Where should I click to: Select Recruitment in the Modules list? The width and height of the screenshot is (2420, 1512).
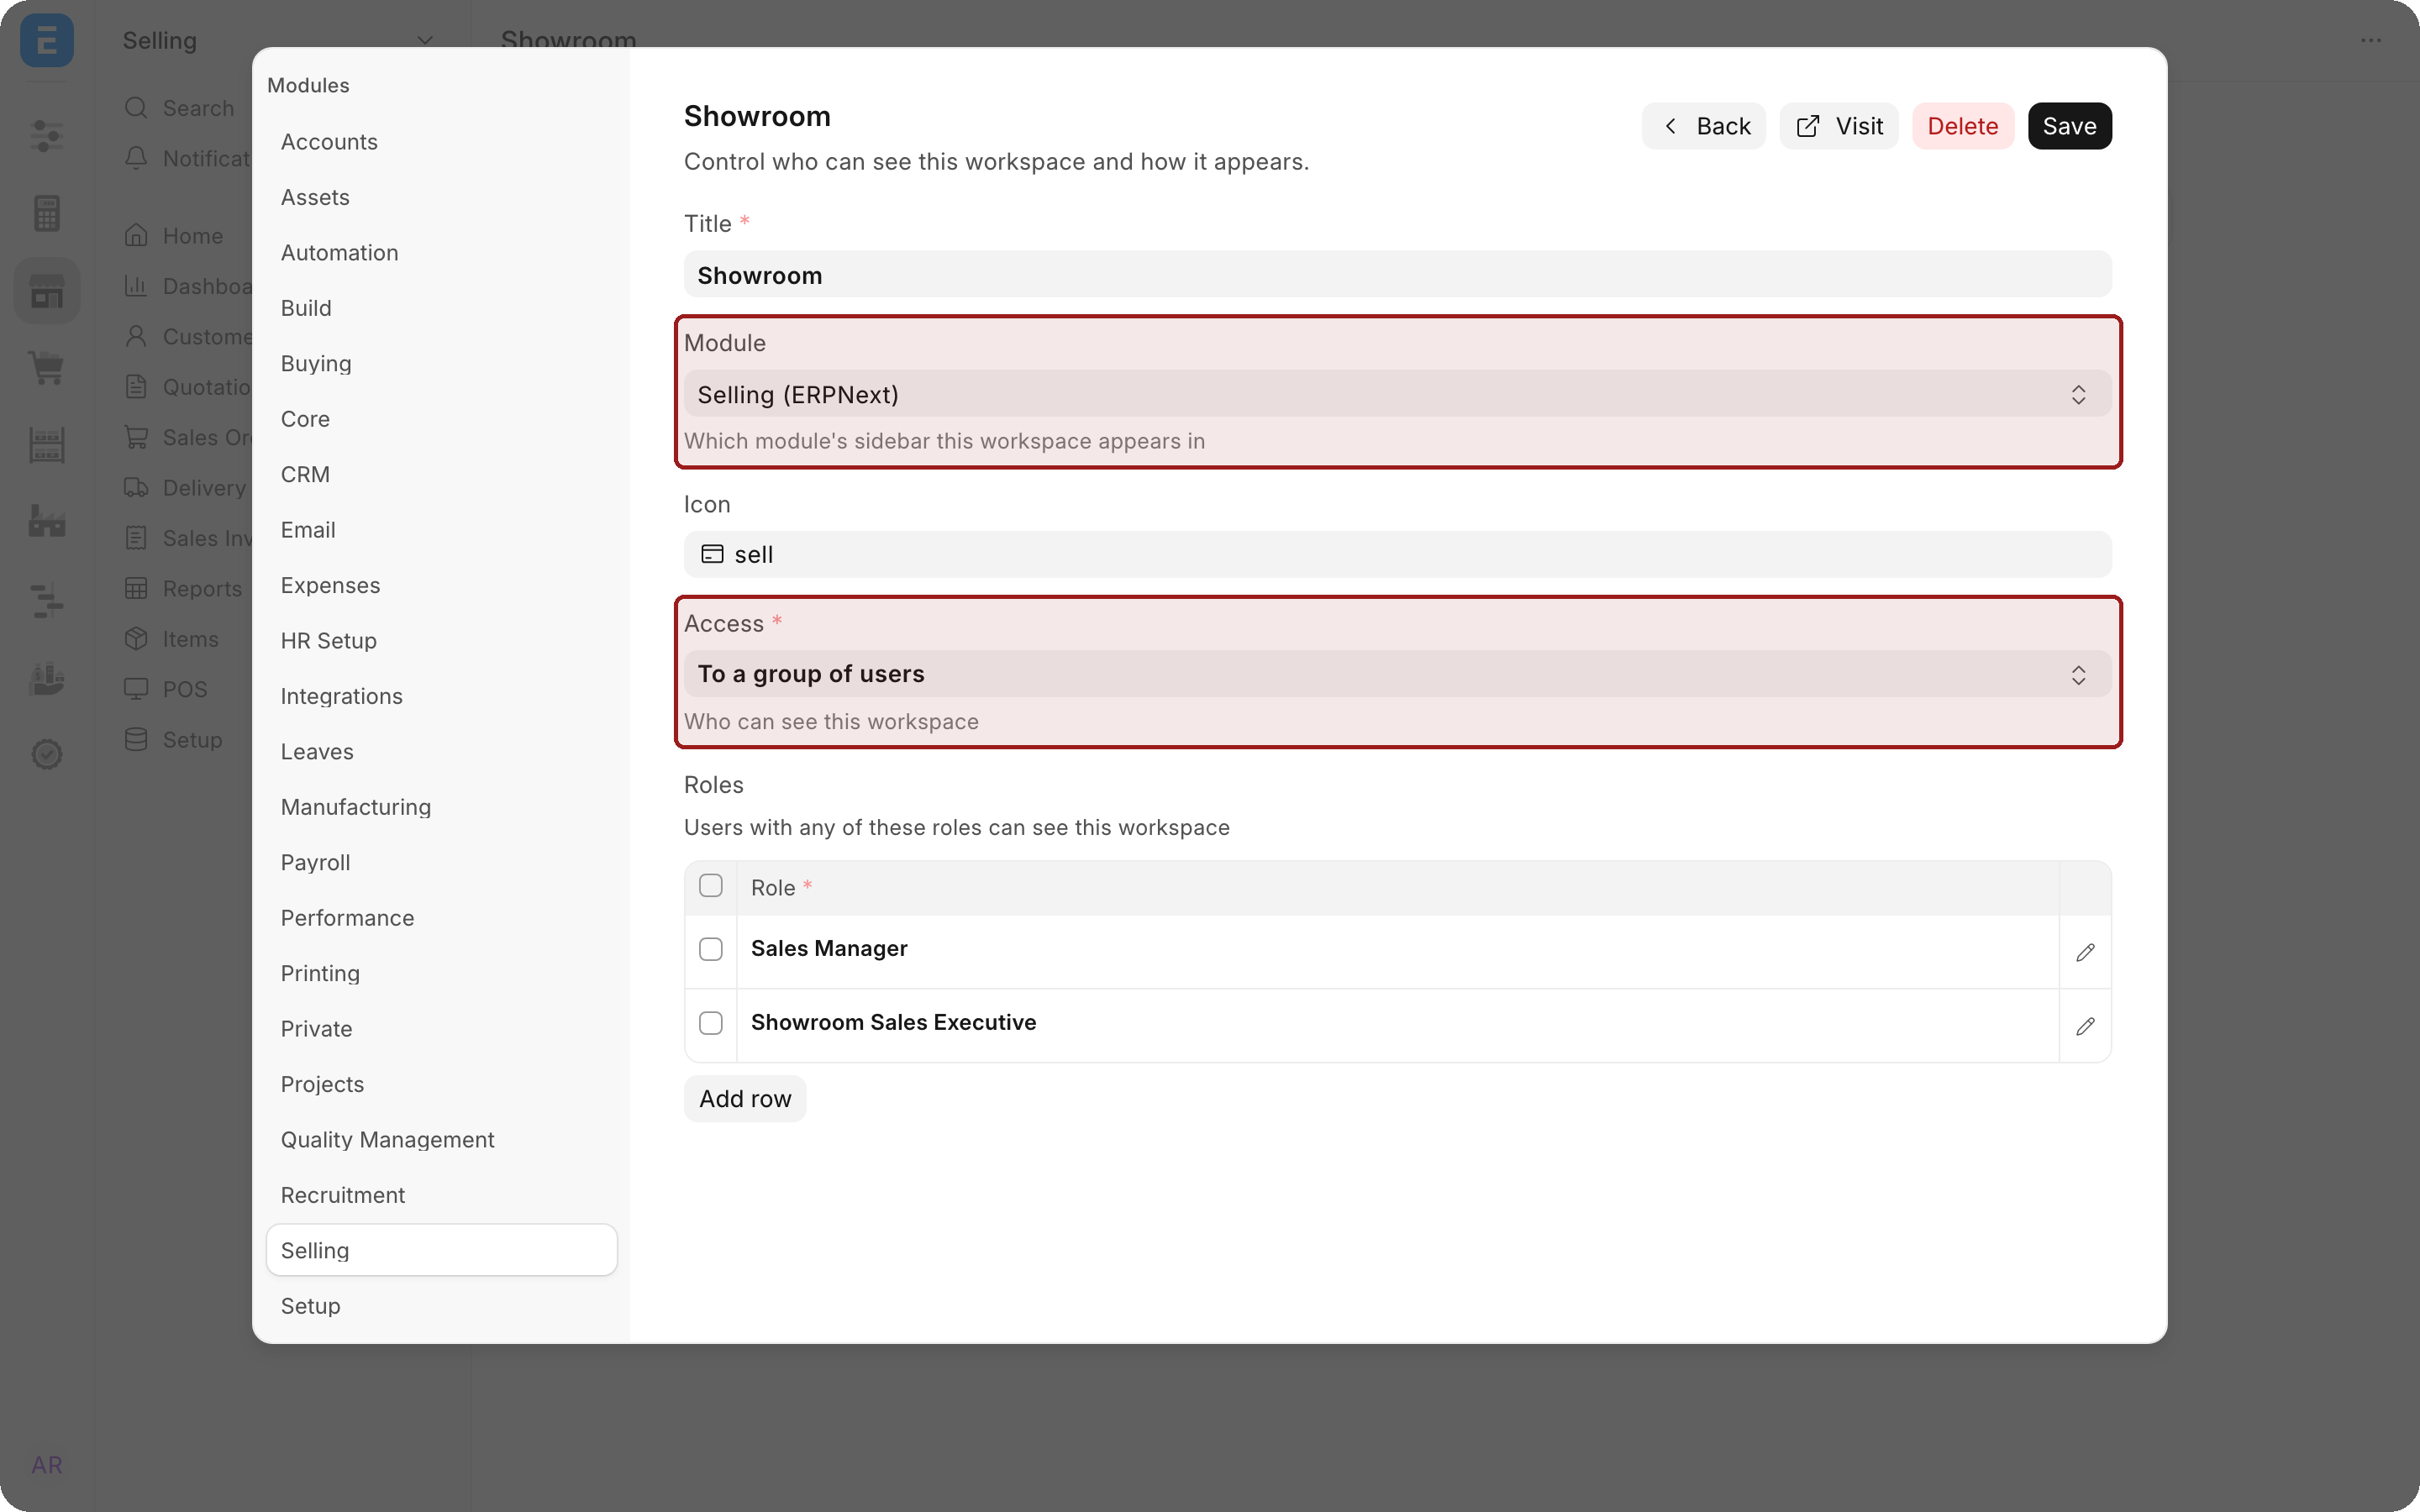pyautogui.click(x=442, y=1195)
